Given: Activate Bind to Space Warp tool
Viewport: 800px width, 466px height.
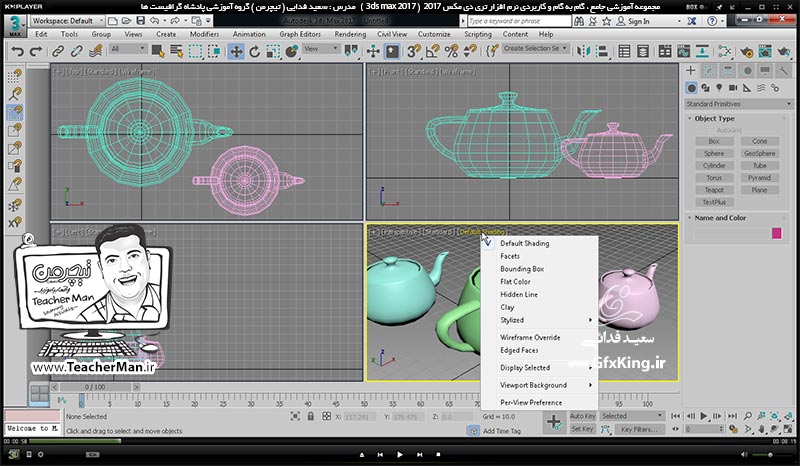Looking at the screenshot, I should pyautogui.click(x=95, y=52).
